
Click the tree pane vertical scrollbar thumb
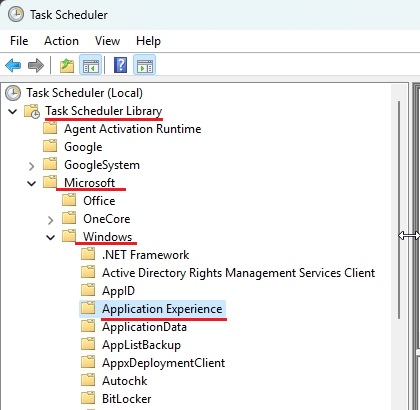coord(399,210)
